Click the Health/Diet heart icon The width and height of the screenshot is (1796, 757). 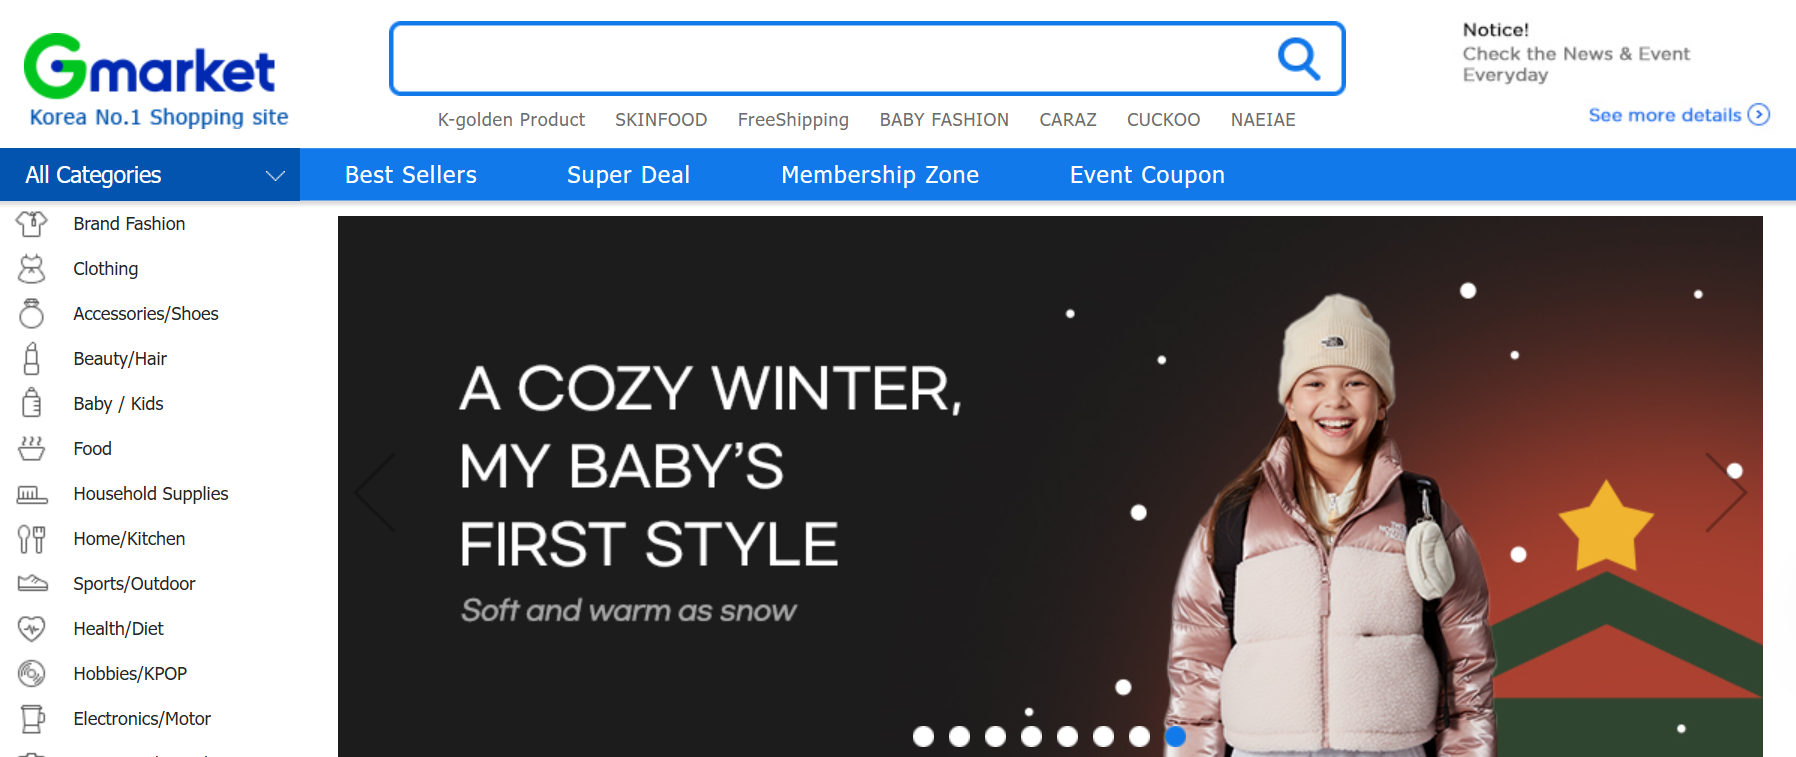[32, 629]
